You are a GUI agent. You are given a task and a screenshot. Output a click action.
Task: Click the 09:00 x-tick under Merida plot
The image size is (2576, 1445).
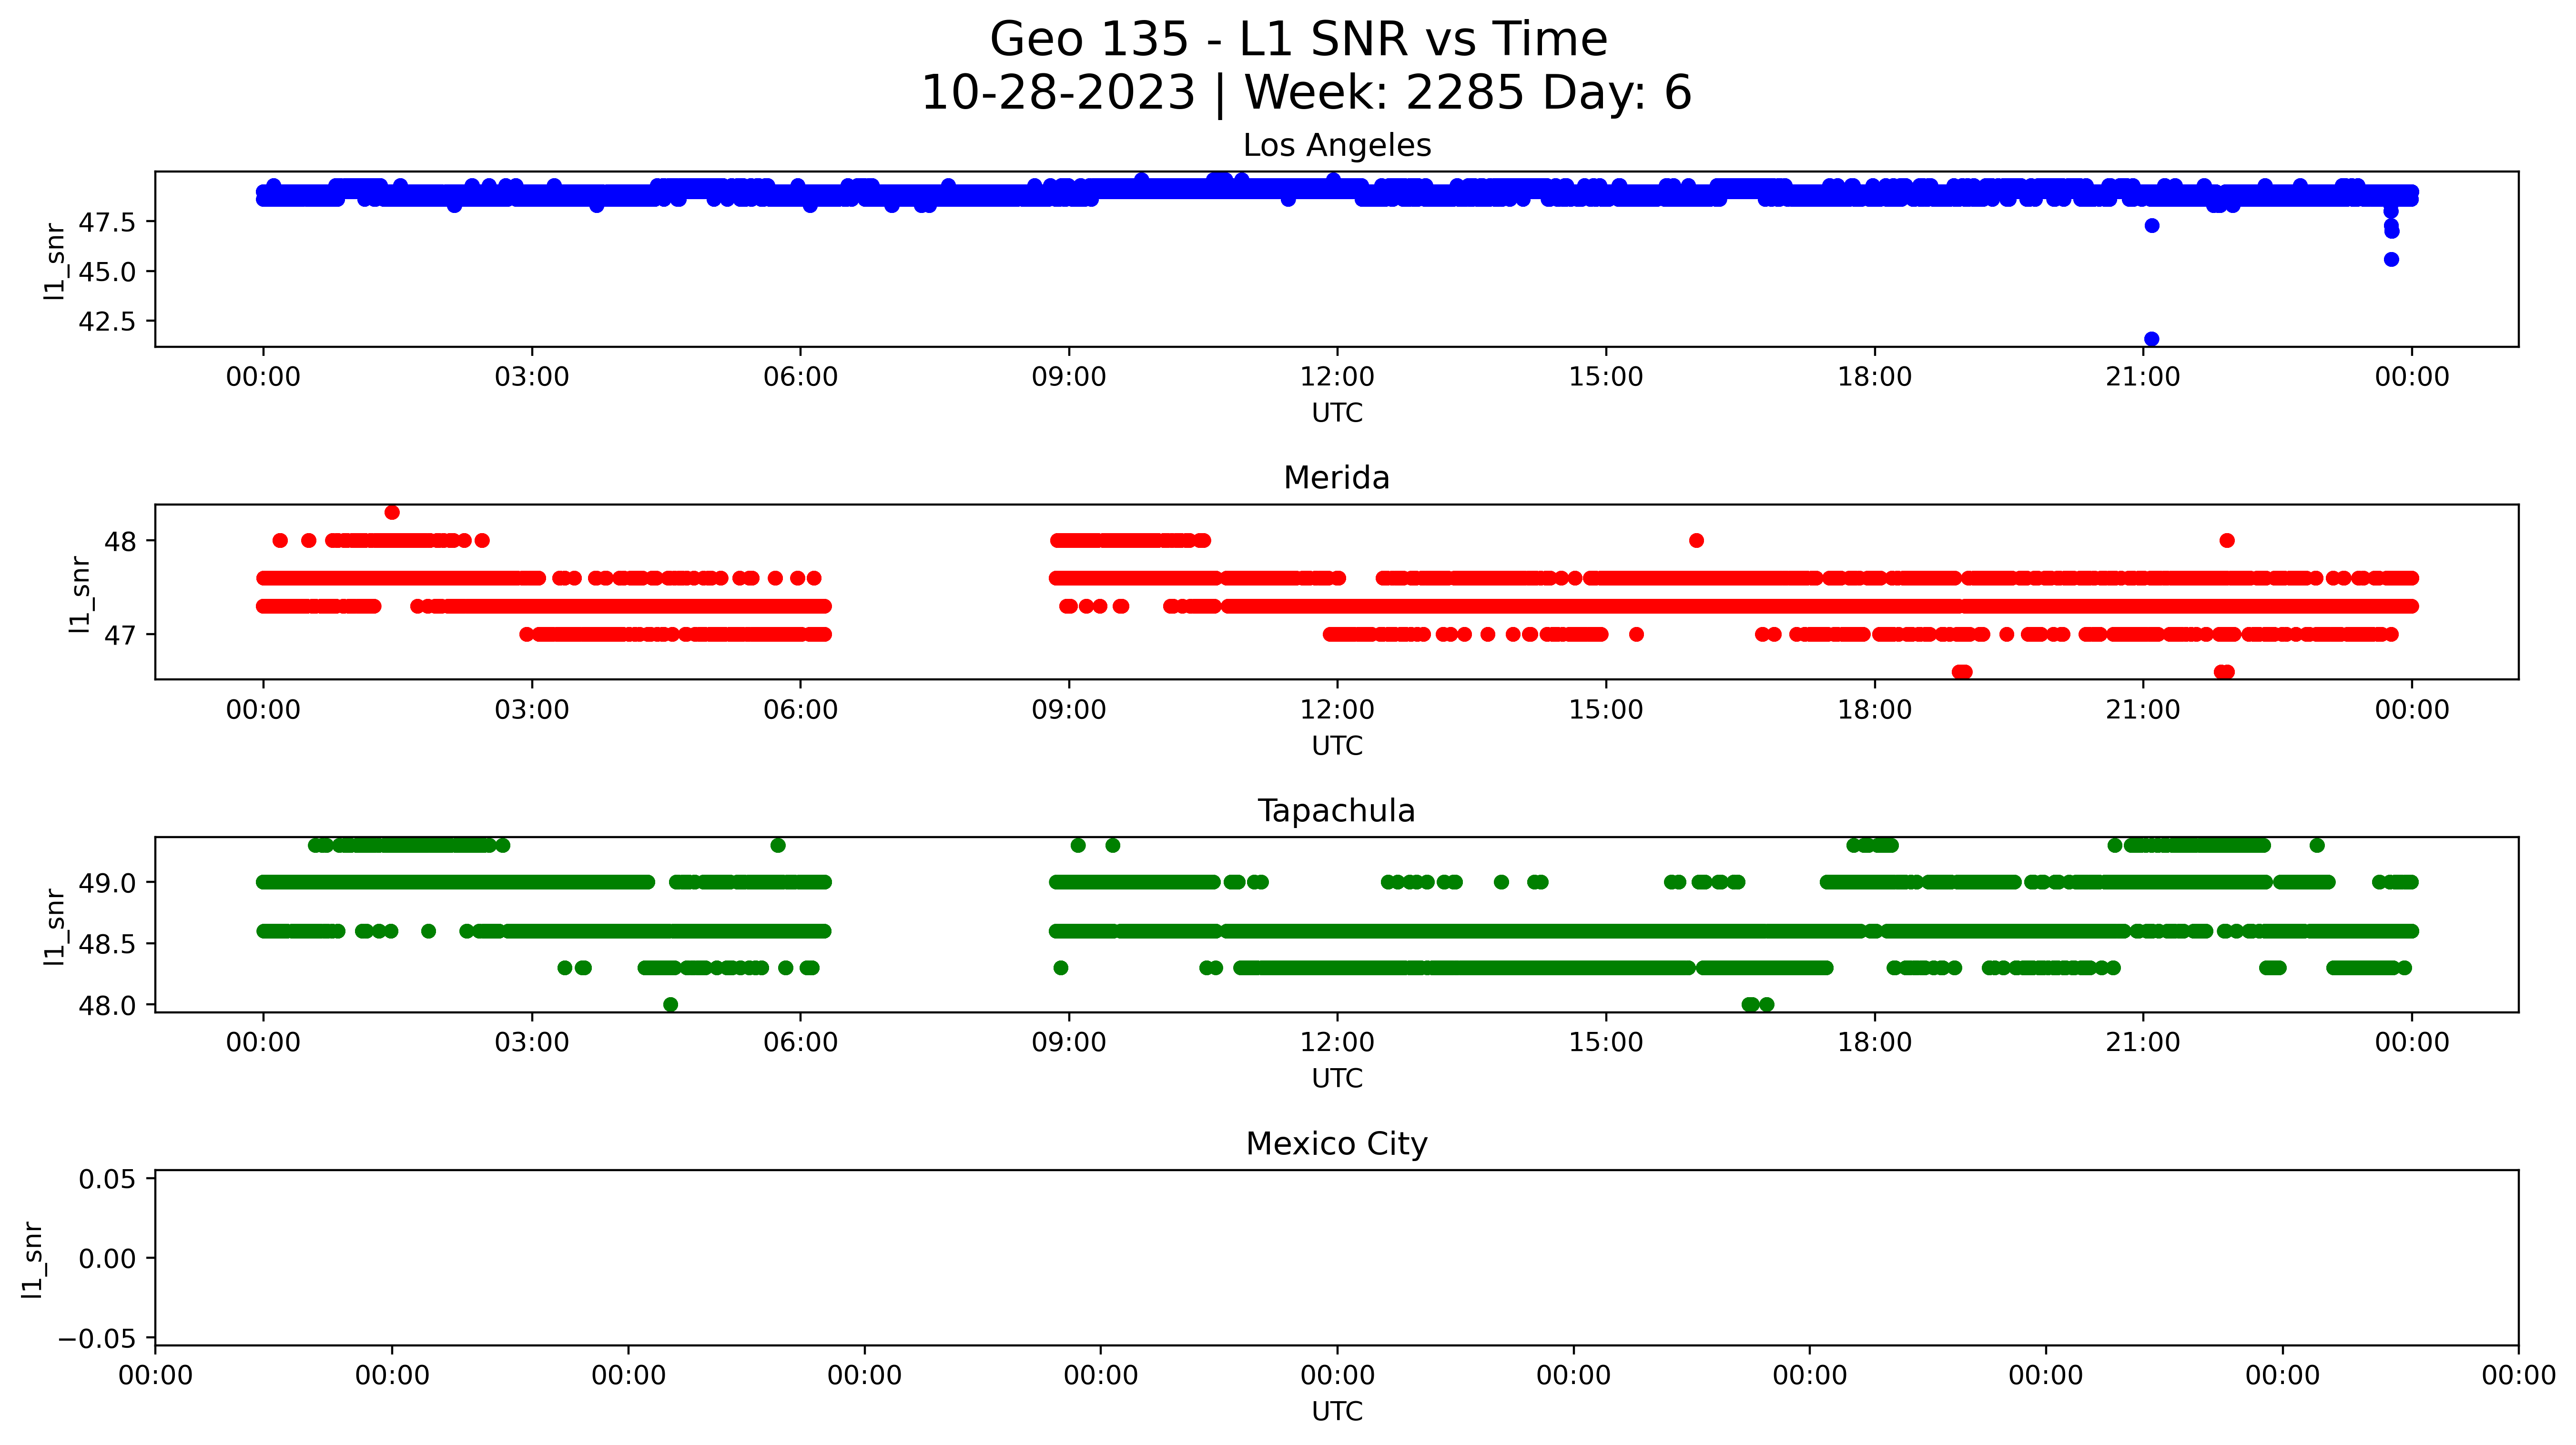coord(1069,710)
